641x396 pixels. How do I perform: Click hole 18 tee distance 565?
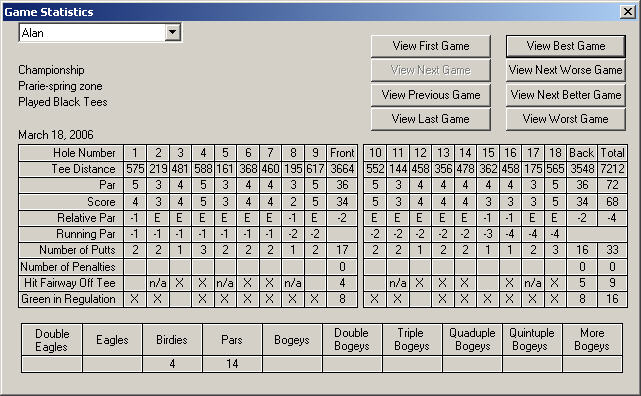pyautogui.click(x=555, y=169)
